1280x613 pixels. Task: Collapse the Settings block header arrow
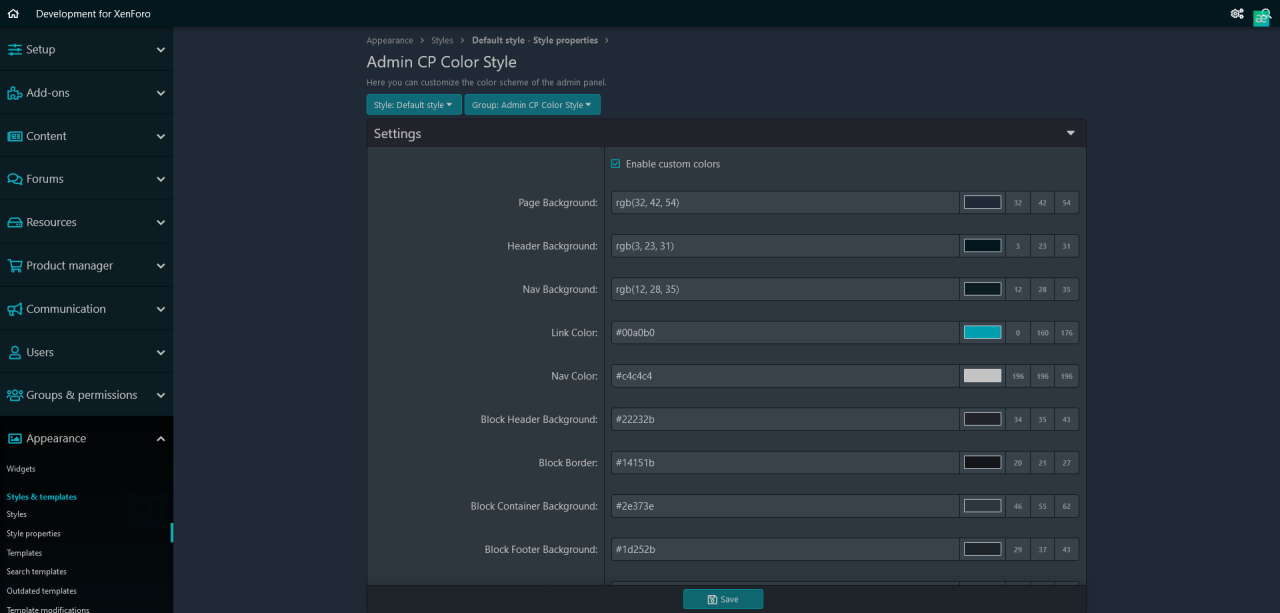[1070, 134]
